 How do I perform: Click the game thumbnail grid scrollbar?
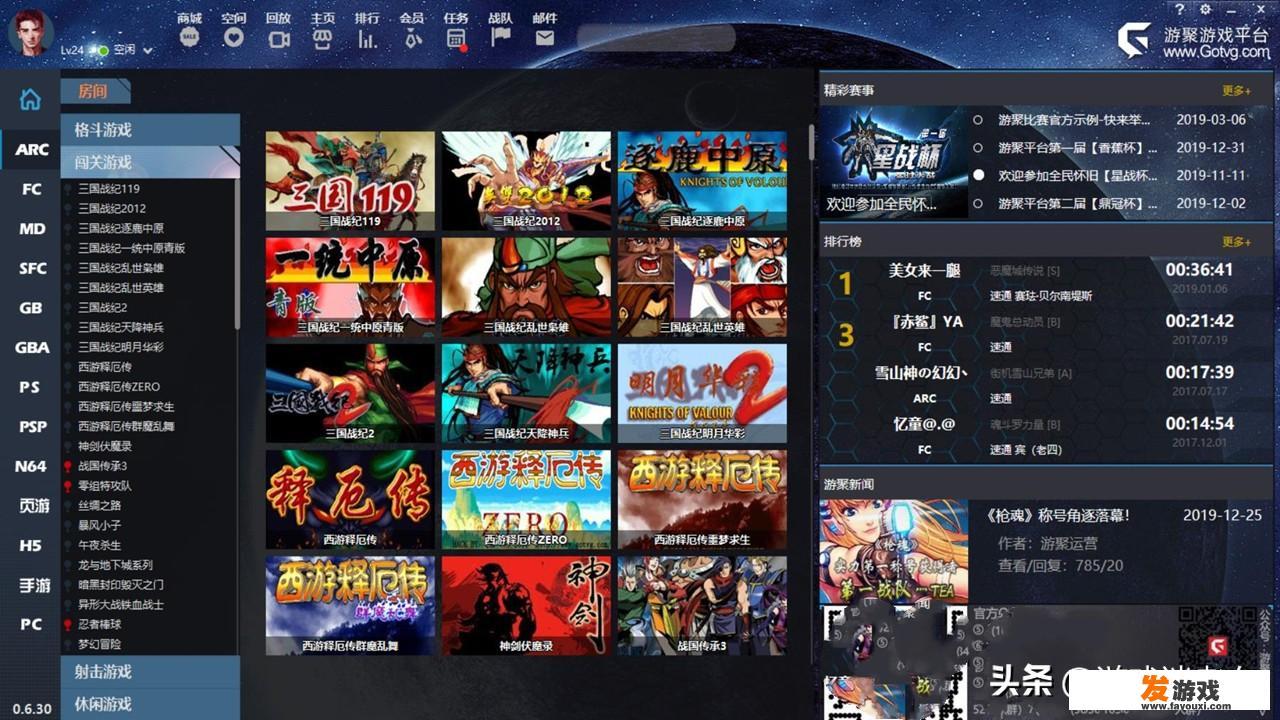tap(812, 140)
